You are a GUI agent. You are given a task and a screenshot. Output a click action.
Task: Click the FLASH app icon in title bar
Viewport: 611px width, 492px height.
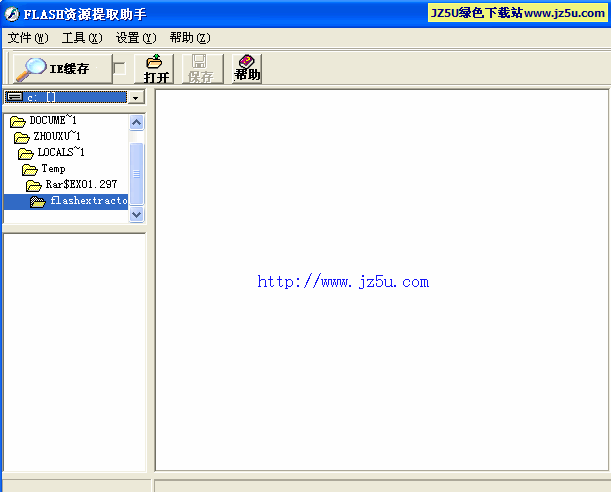pos(12,14)
